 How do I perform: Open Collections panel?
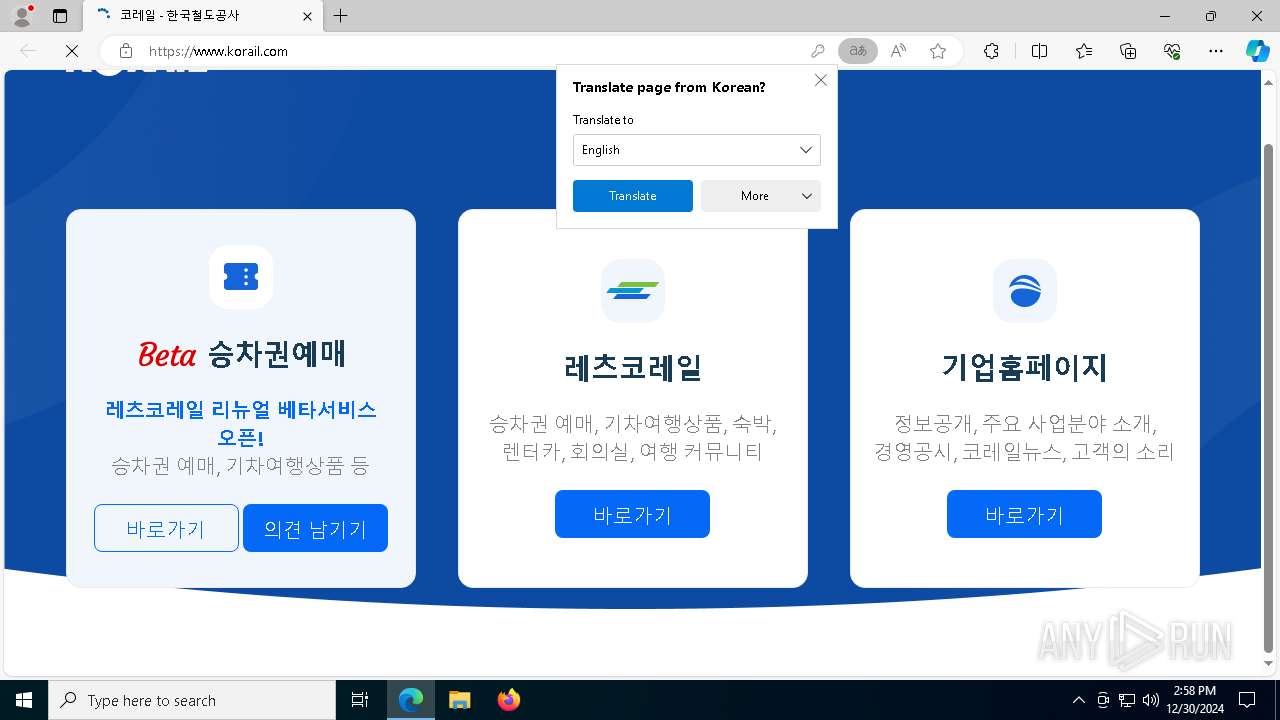[x=1128, y=51]
